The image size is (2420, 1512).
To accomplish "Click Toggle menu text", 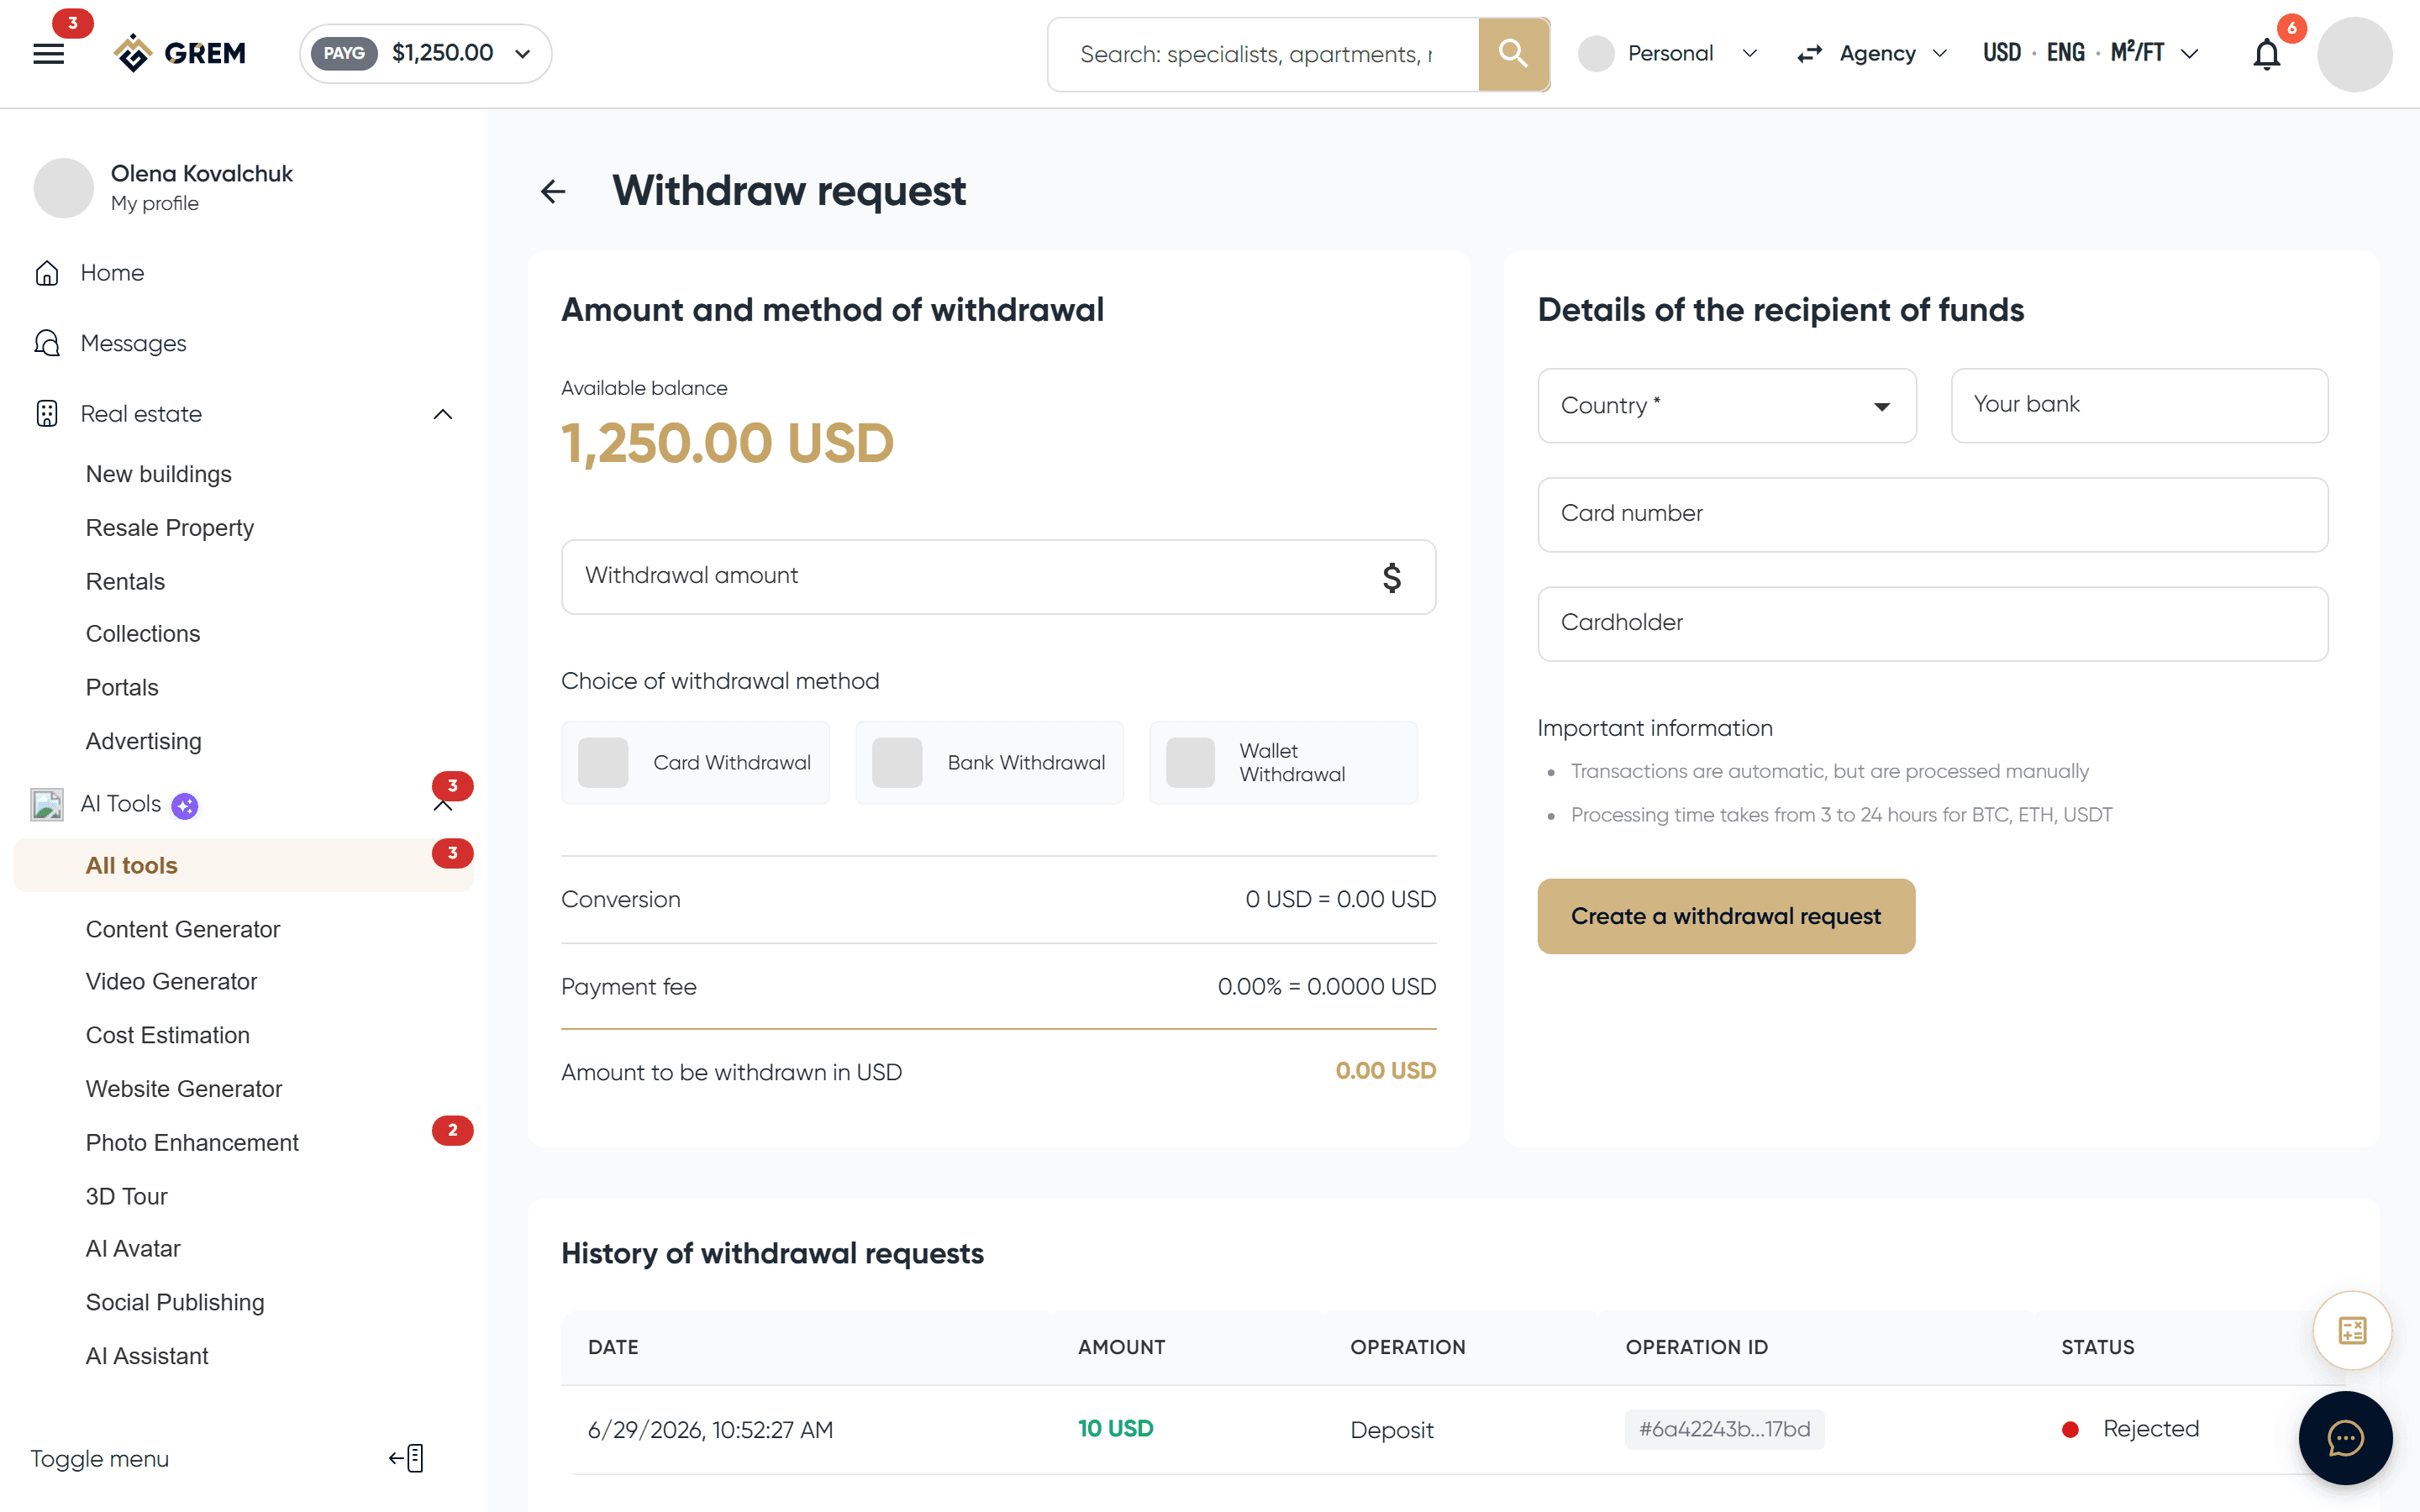I will (99, 1459).
